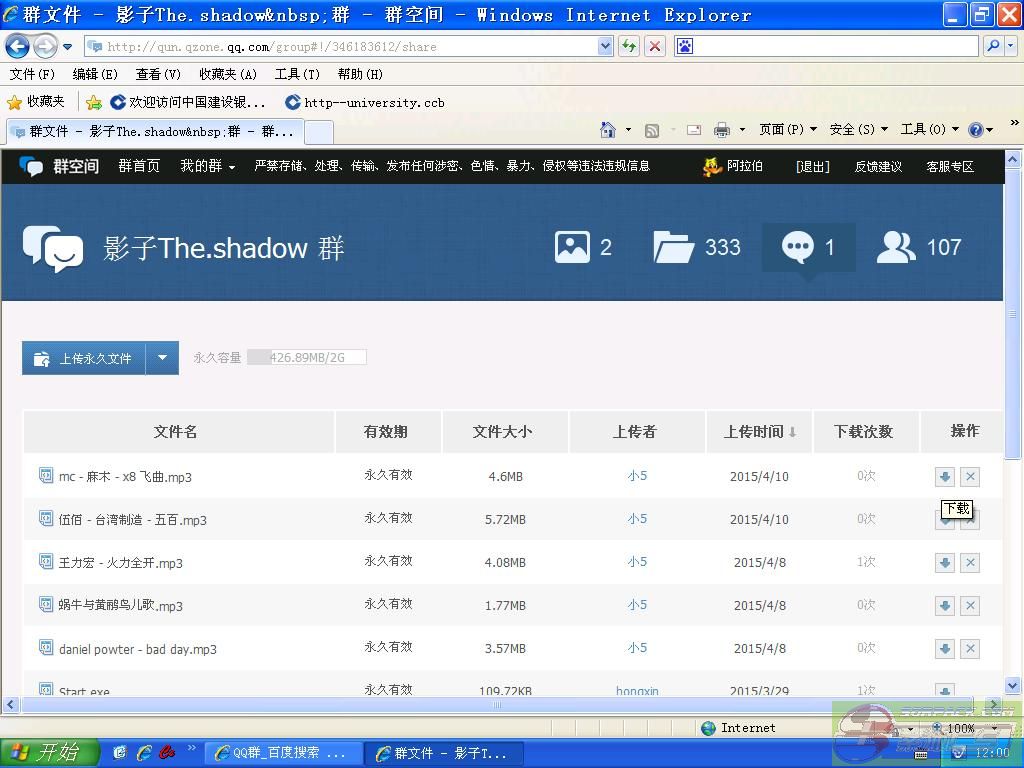Download daniel powter - bad day.mp3
Image resolution: width=1024 pixels, height=768 pixels.
[945, 649]
